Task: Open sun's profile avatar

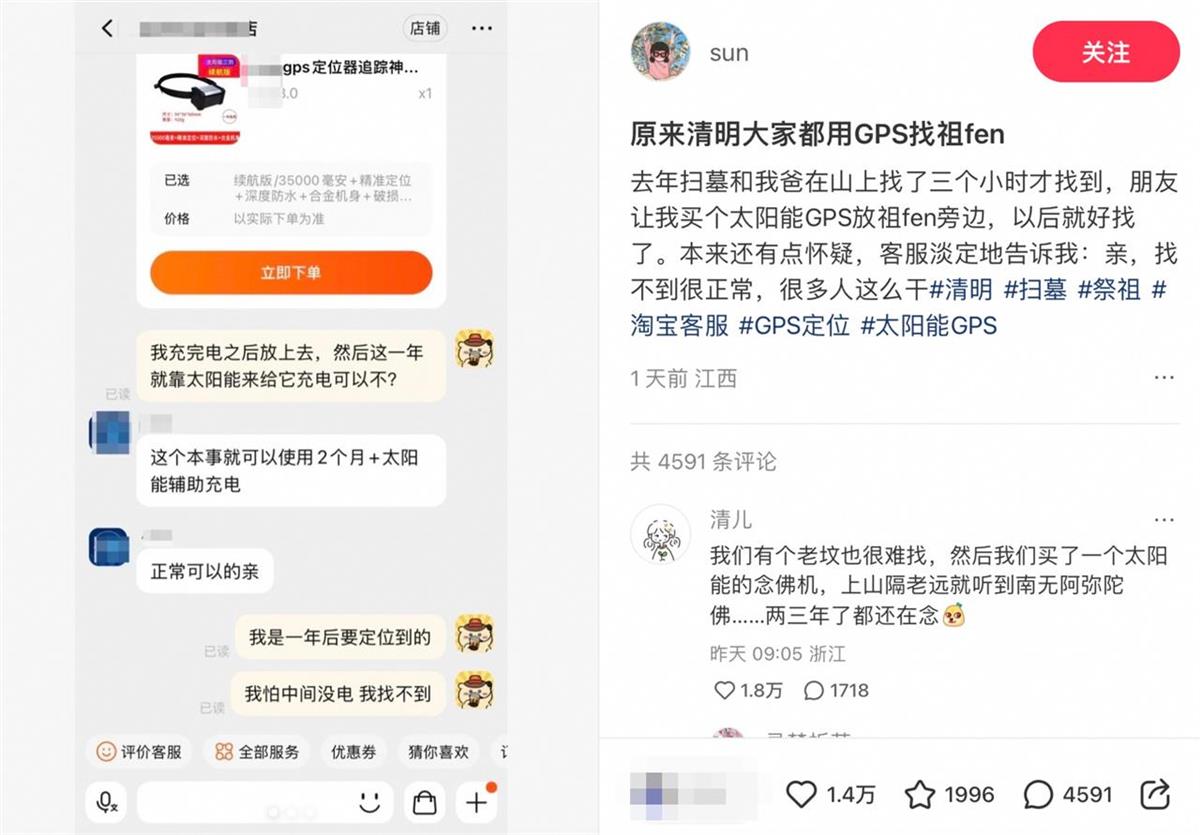Action: click(661, 50)
